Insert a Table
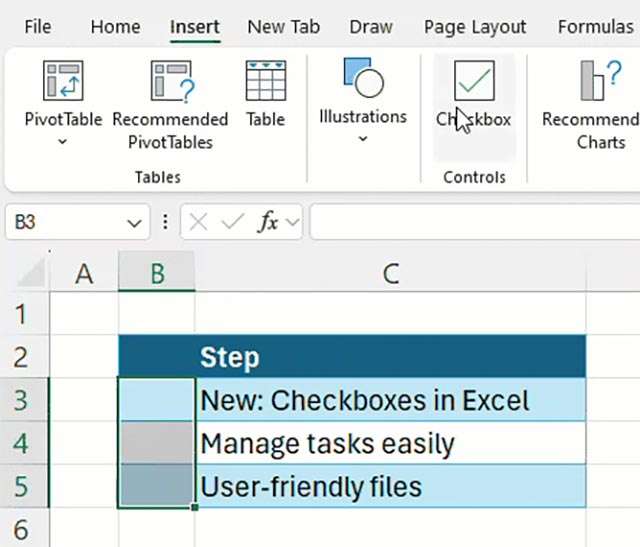 [266, 94]
